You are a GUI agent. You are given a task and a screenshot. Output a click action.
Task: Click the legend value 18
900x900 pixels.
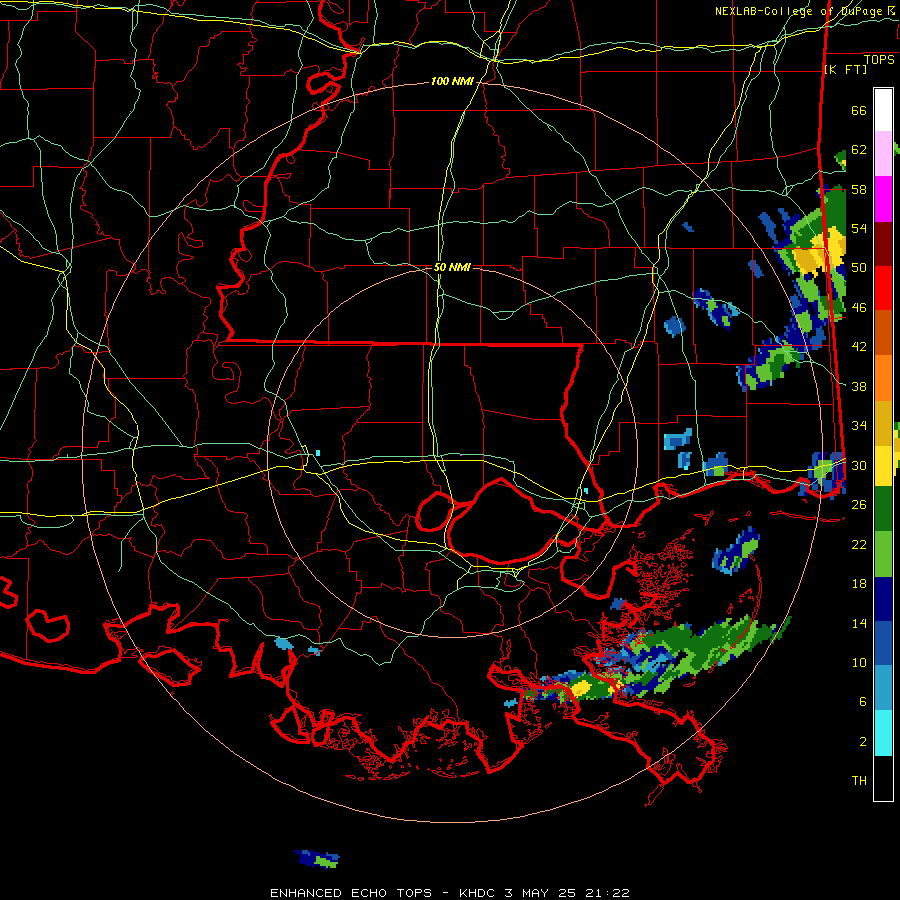pos(859,584)
